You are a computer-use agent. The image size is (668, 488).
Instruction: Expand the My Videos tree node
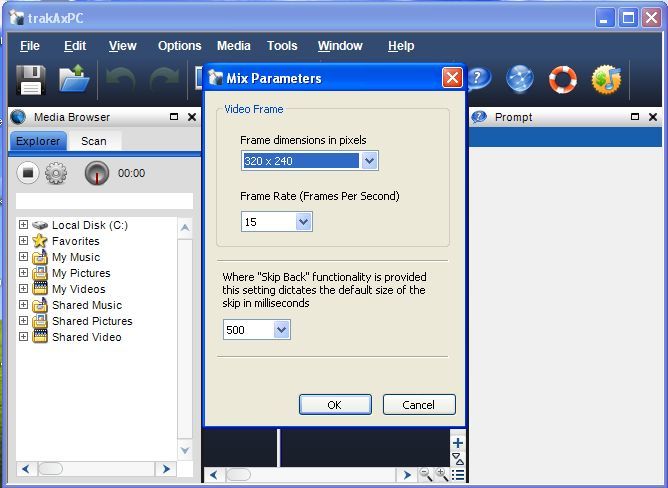(23, 289)
